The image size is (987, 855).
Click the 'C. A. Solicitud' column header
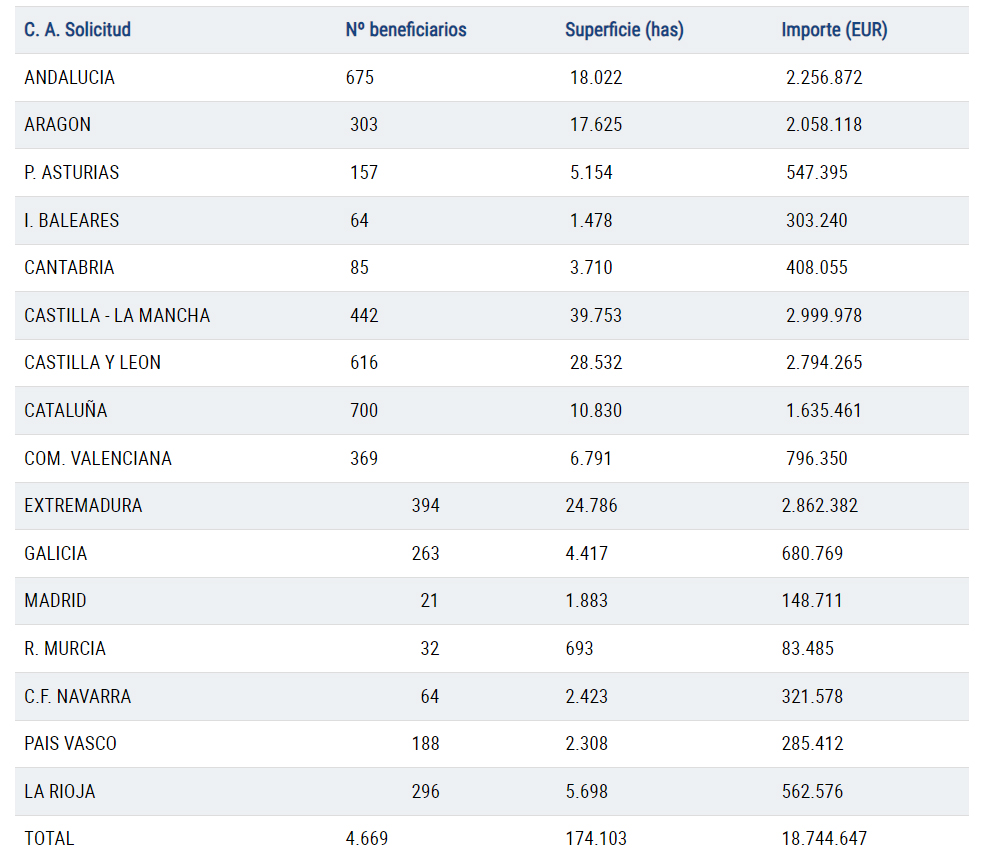tap(77, 30)
